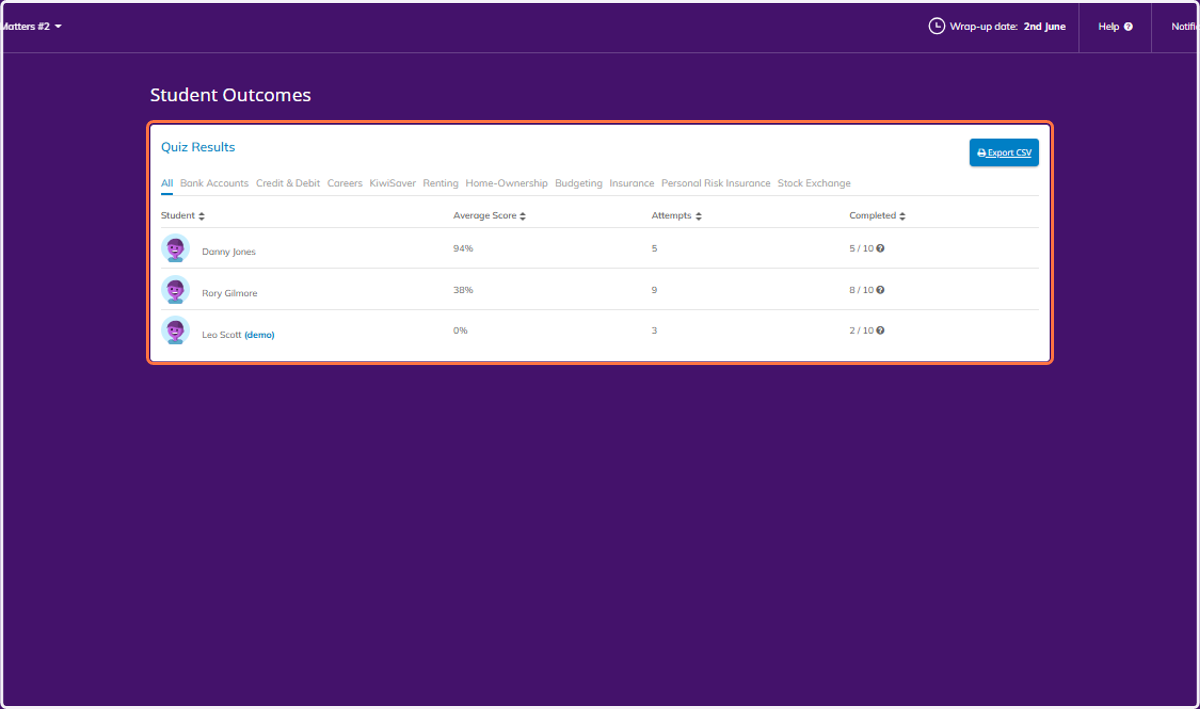Viewport: 1200px width, 709px height.
Task: Click Leo Scott's attempts value 3
Action: [654, 330]
